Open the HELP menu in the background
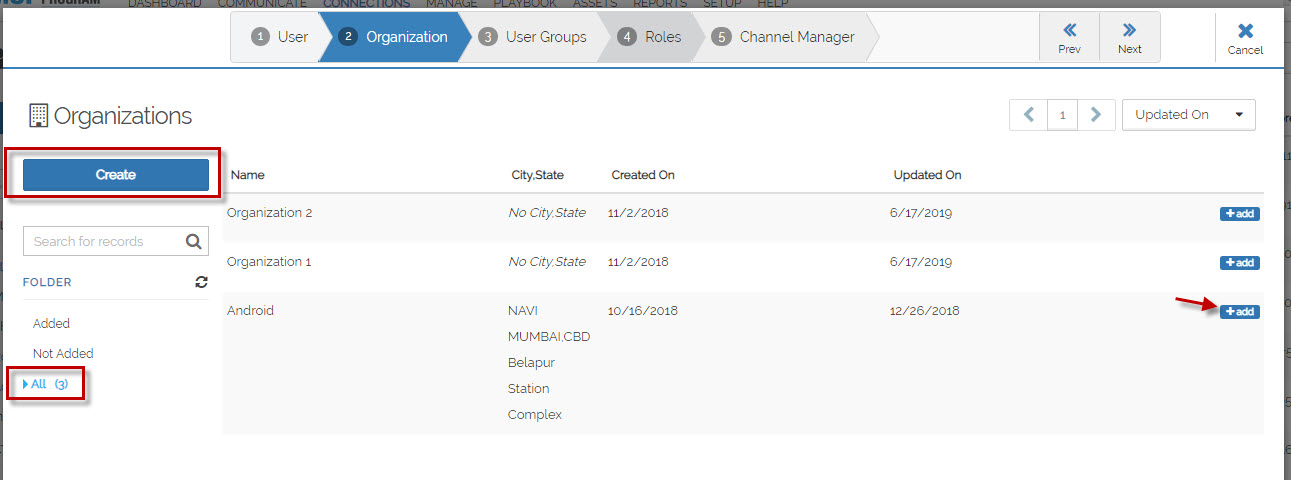The height and width of the screenshot is (480, 1291). click(775, 4)
